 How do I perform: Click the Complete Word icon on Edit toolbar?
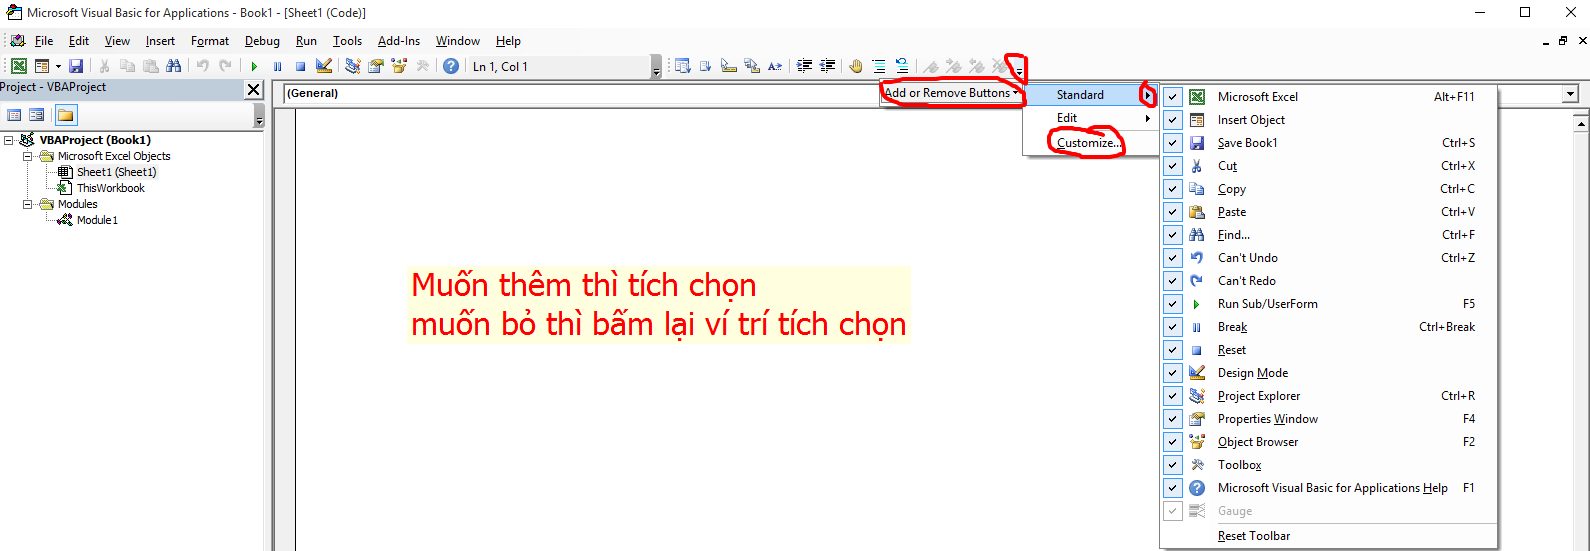775,66
